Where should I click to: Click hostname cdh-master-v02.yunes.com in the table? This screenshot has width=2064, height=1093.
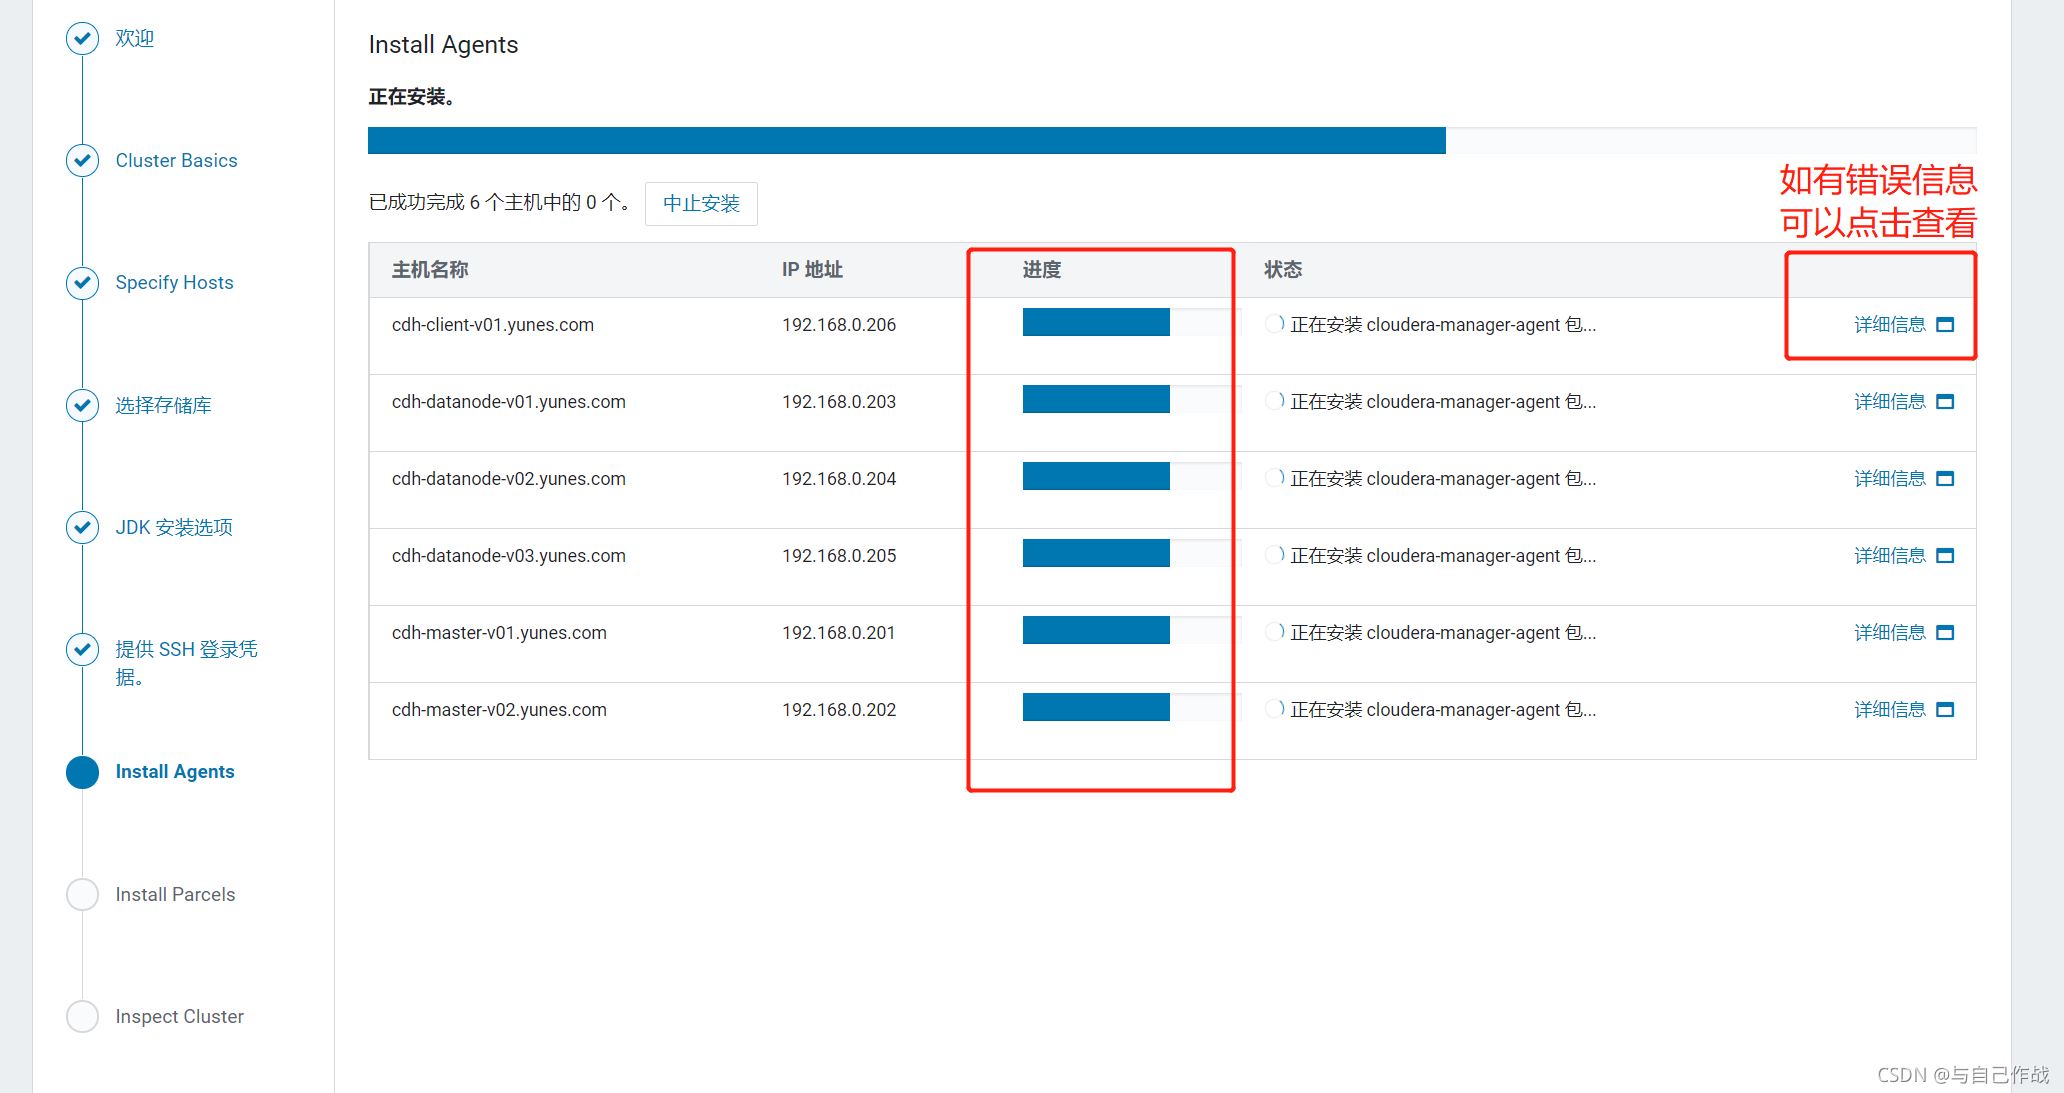[499, 710]
